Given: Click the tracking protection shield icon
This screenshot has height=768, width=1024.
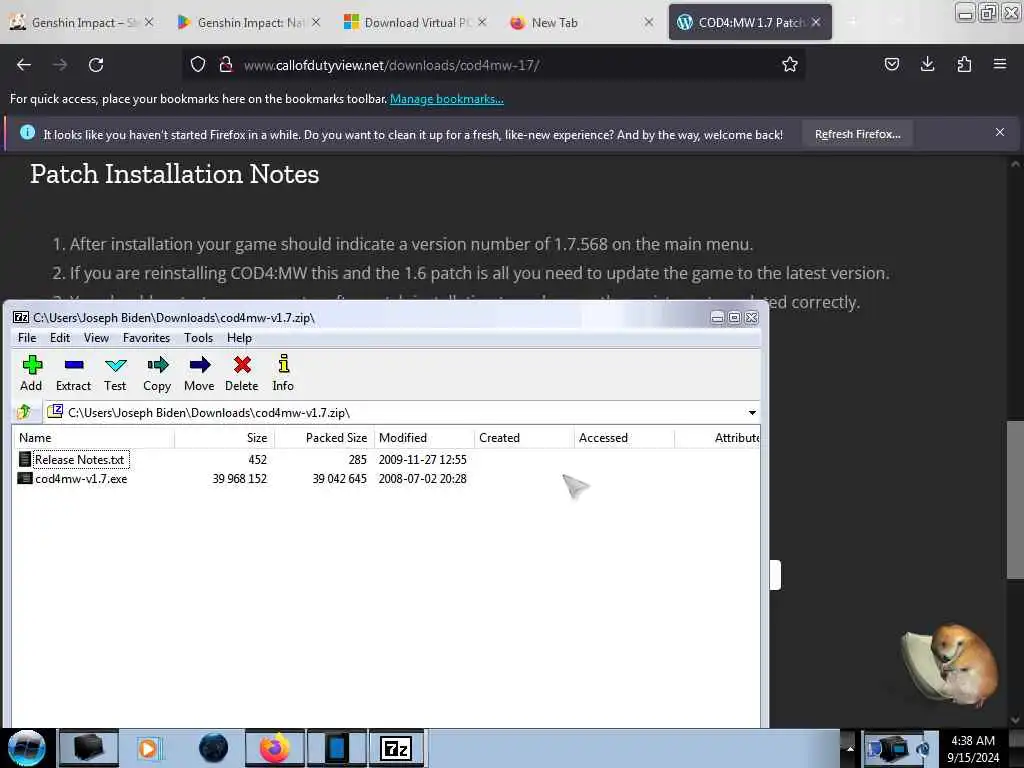Looking at the screenshot, I should click(198, 65).
